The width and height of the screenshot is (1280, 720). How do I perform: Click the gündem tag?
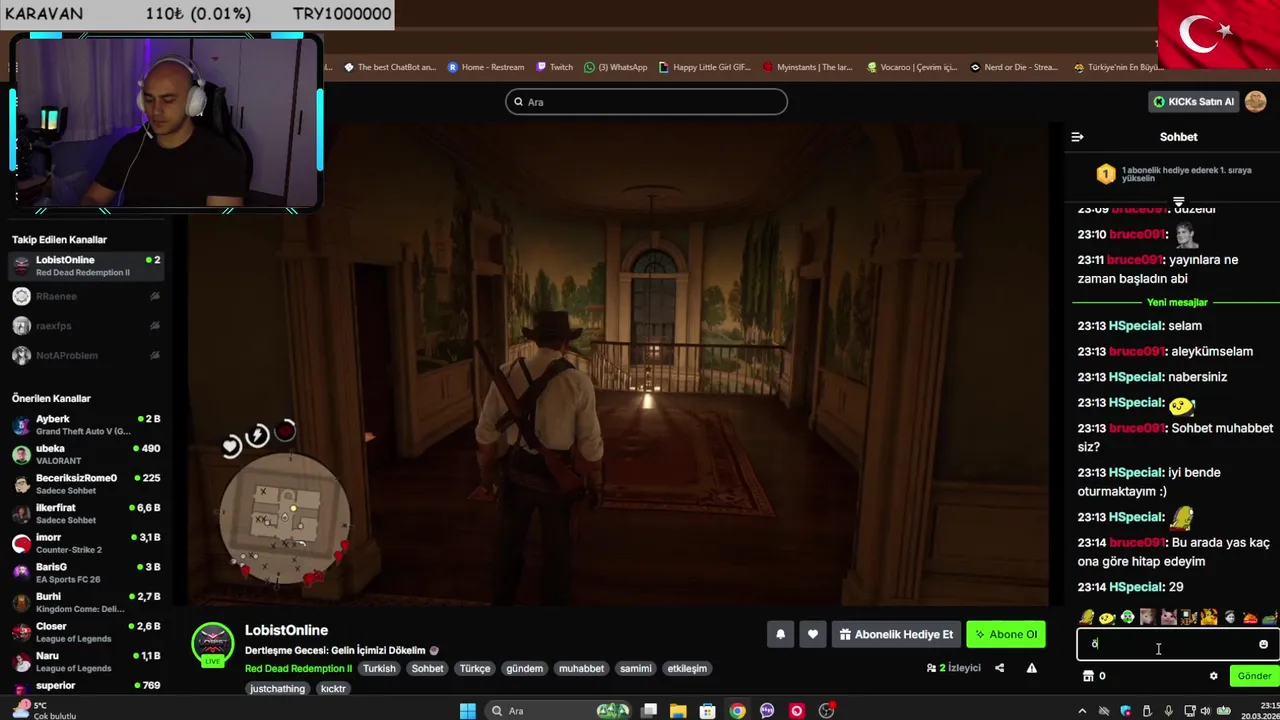tap(524, 668)
